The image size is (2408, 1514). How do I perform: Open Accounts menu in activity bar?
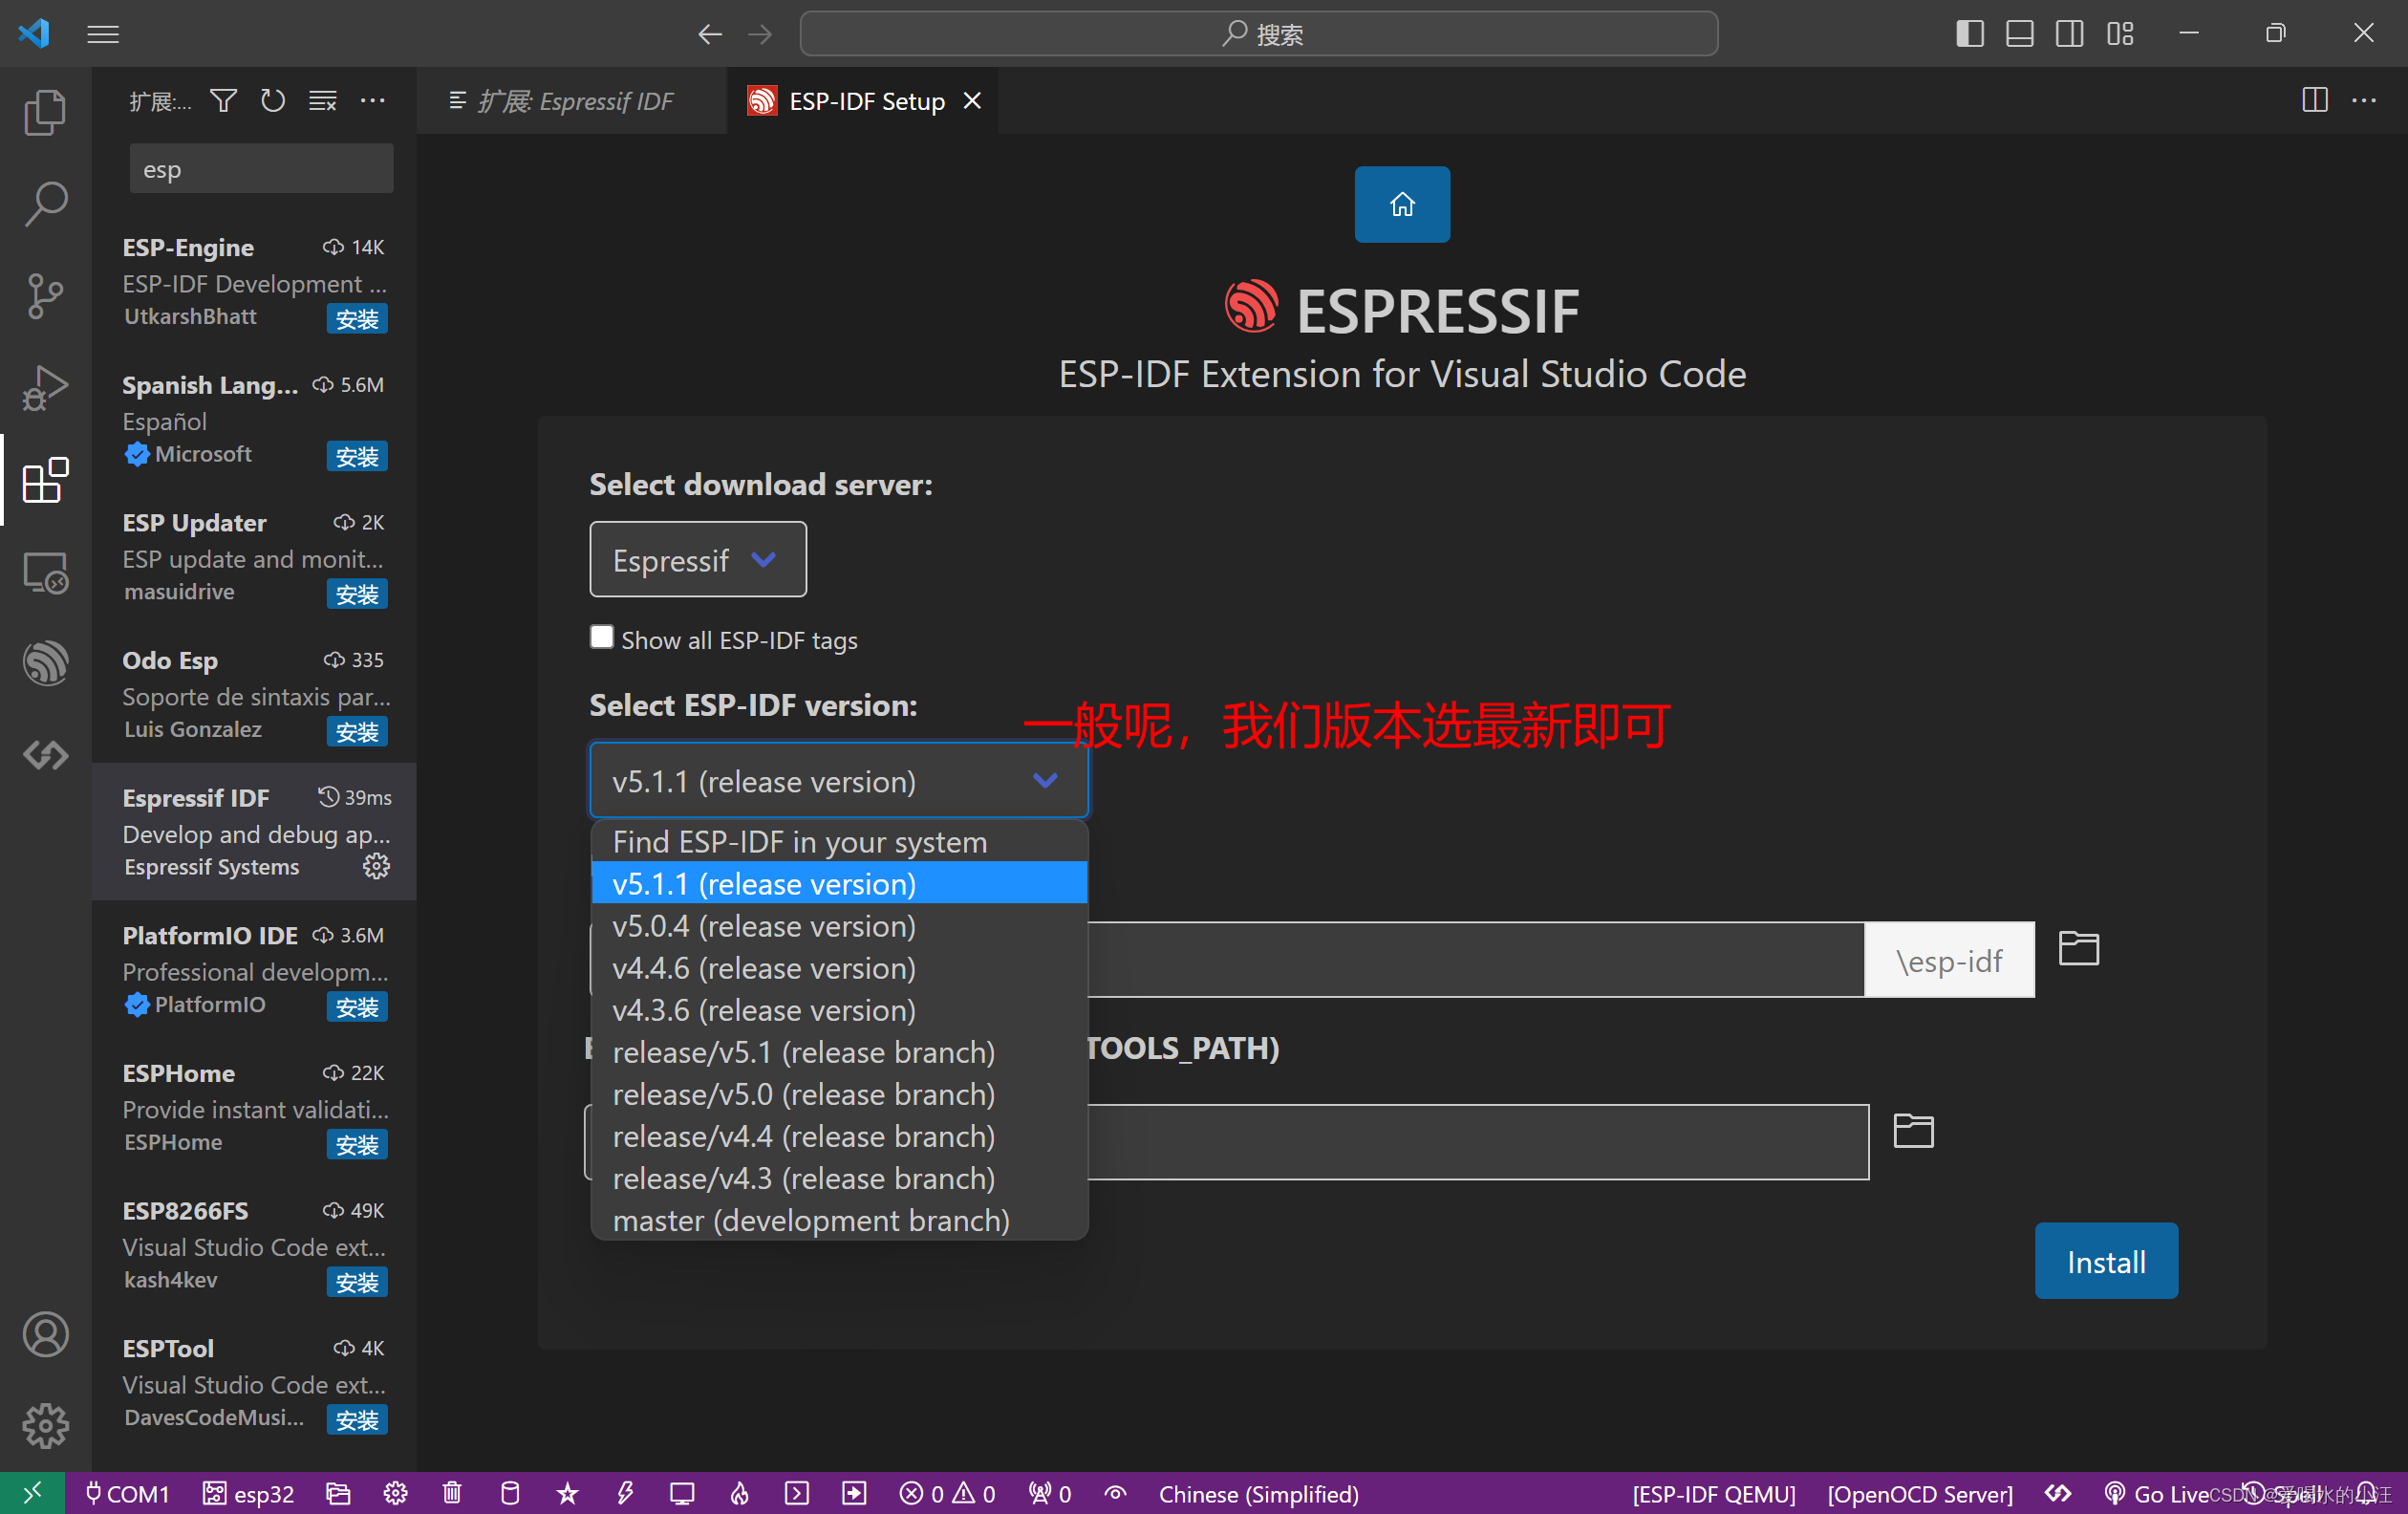(x=45, y=1334)
